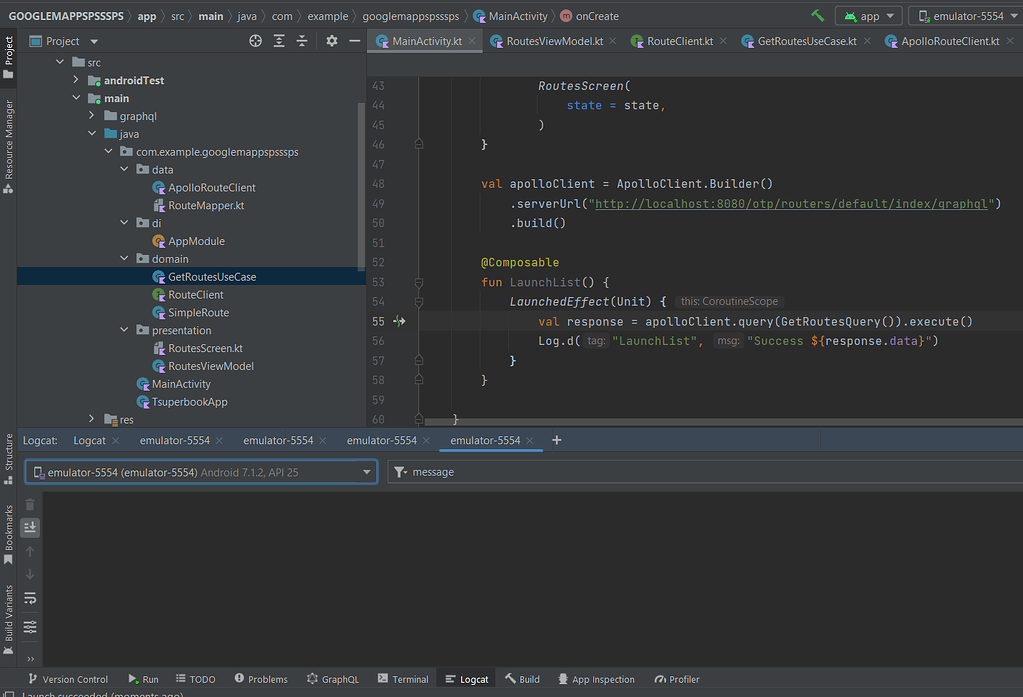Click Expand All in Project panel
Screen dimensions: 1023x697
(279, 41)
